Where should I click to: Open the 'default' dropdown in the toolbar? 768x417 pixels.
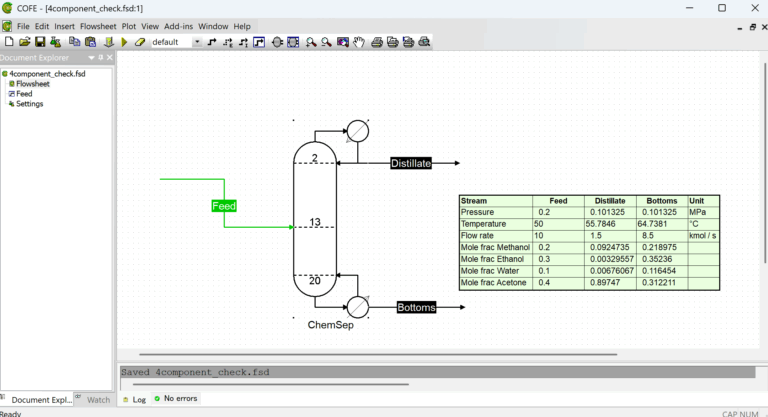(x=197, y=42)
